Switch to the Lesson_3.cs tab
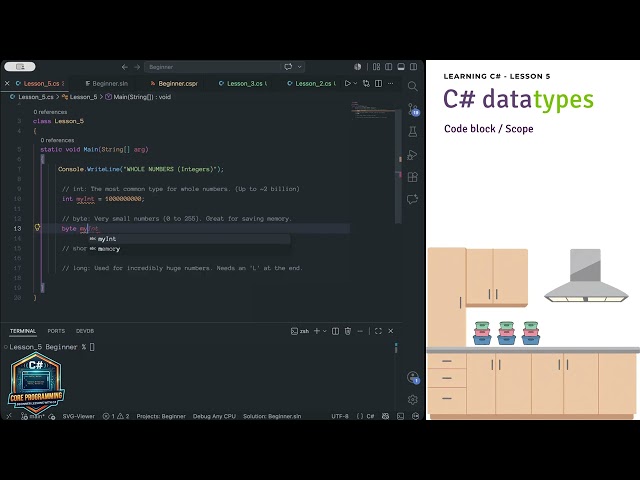The height and width of the screenshot is (480, 640). [x=243, y=84]
